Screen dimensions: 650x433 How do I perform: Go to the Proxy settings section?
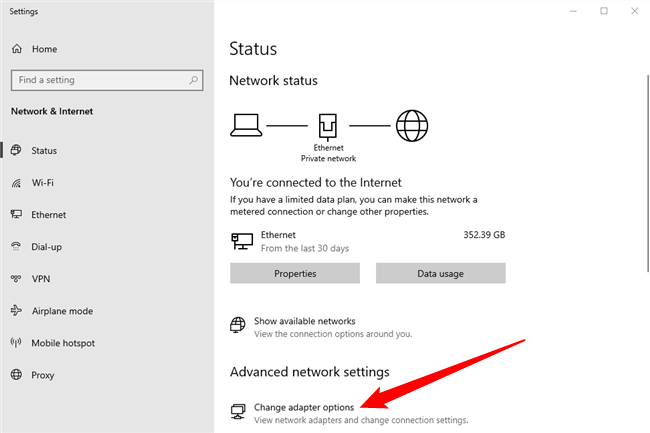pyautogui.click(x=44, y=375)
